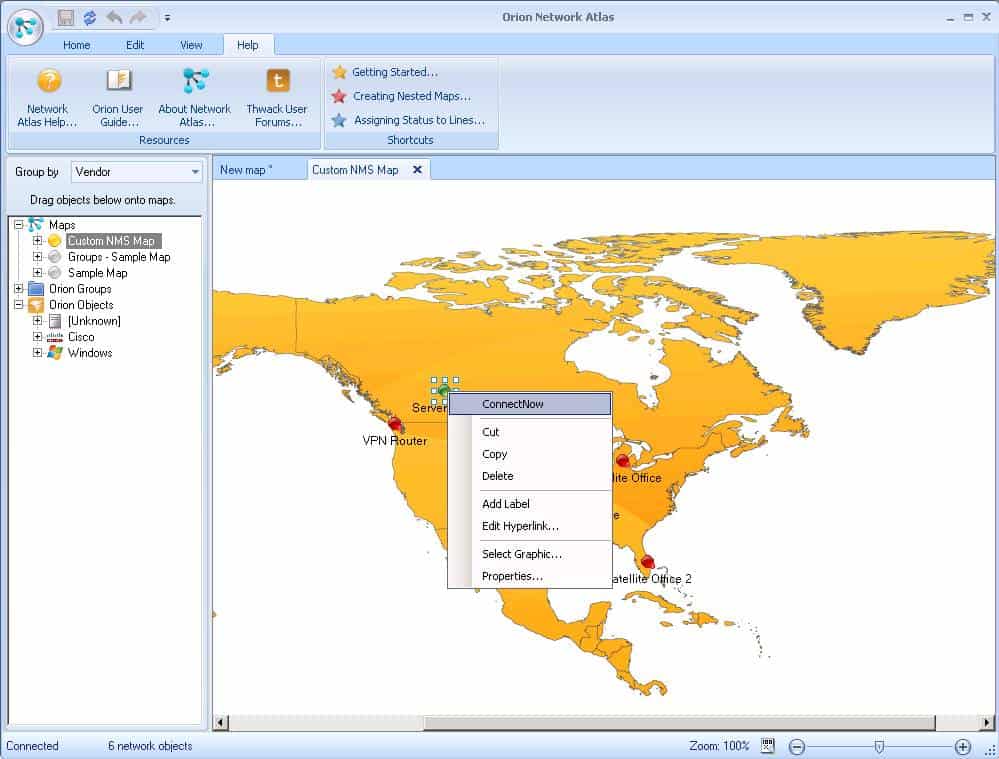Click the Orion Groups folder icon

36,289
